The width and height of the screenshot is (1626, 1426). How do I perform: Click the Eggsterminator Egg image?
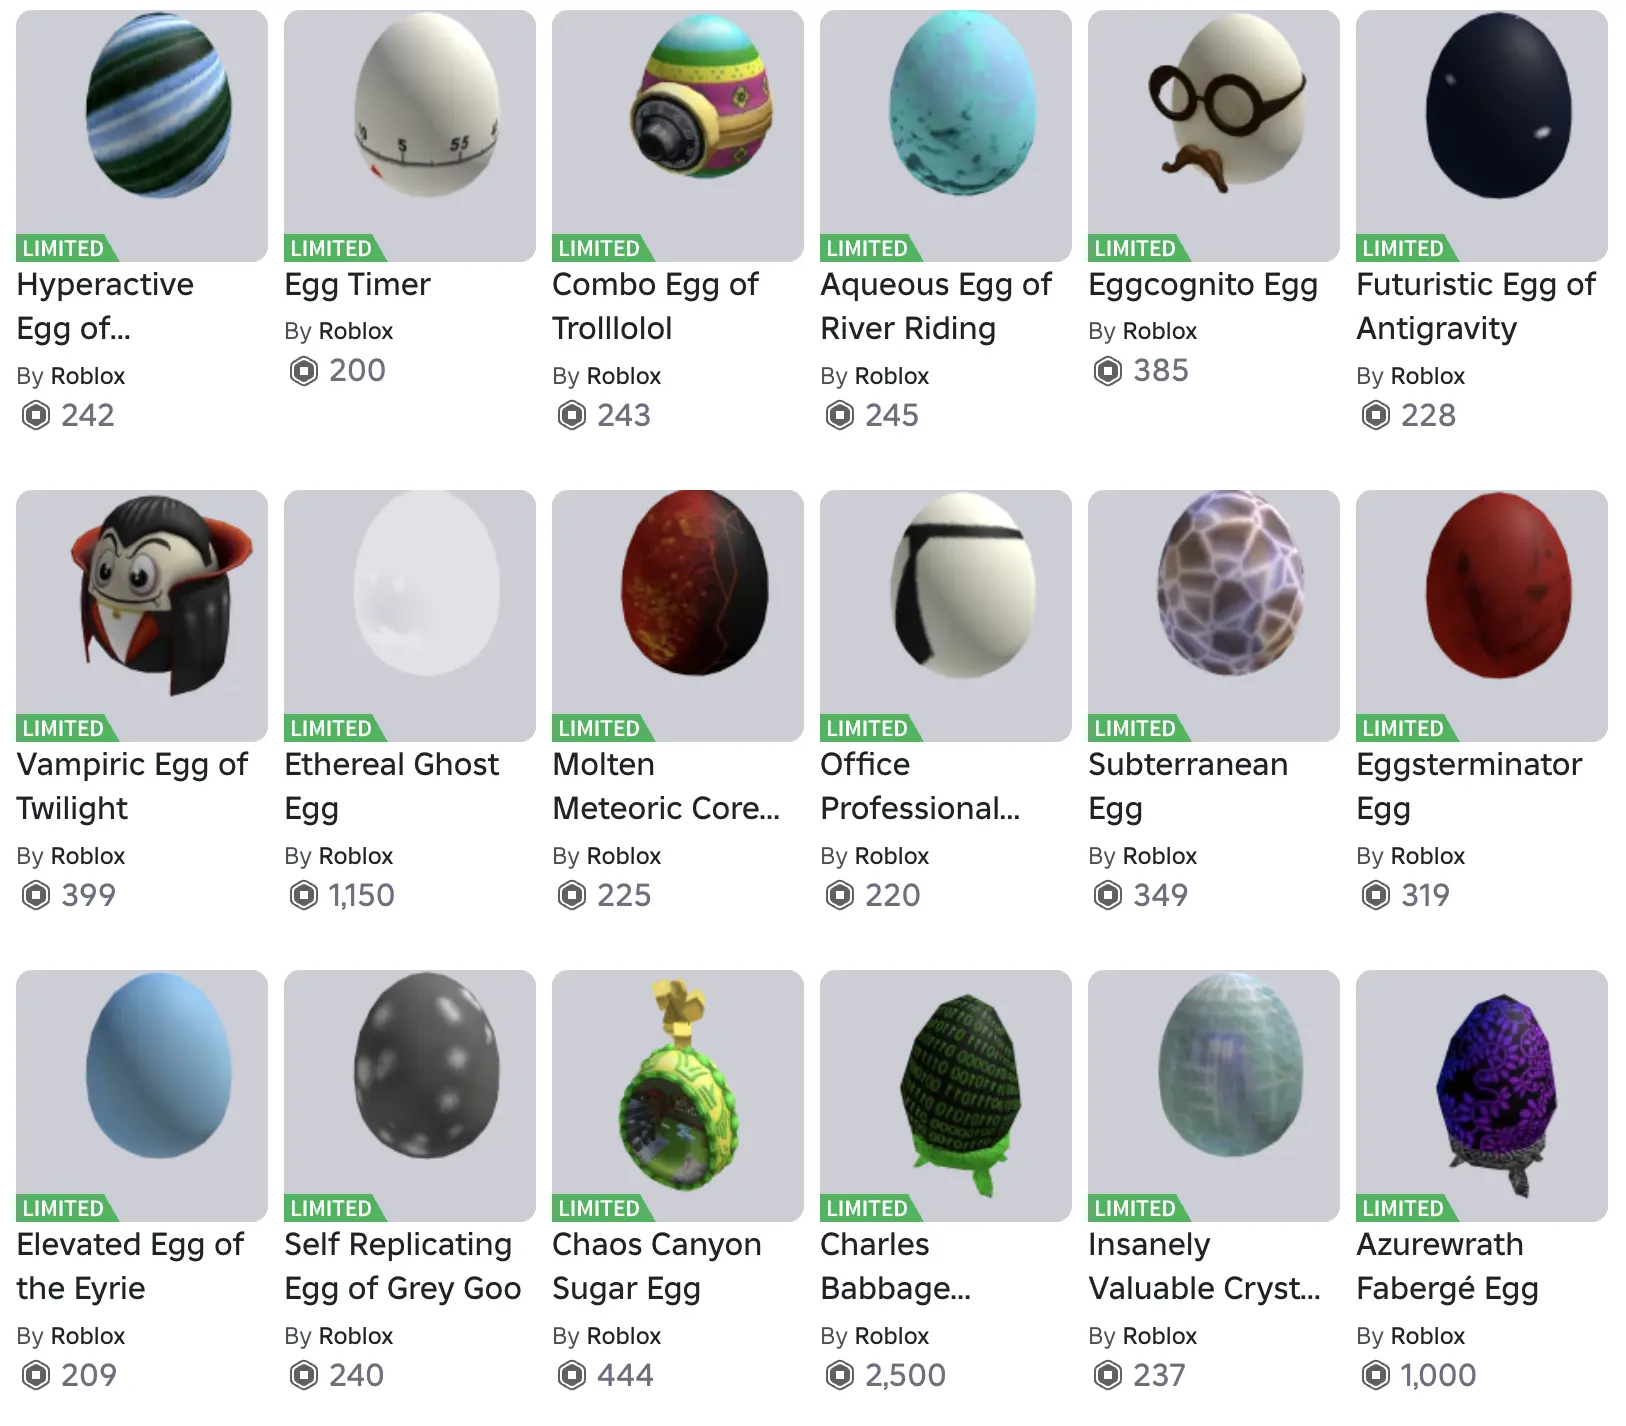pyautogui.click(x=1482, y=616)
